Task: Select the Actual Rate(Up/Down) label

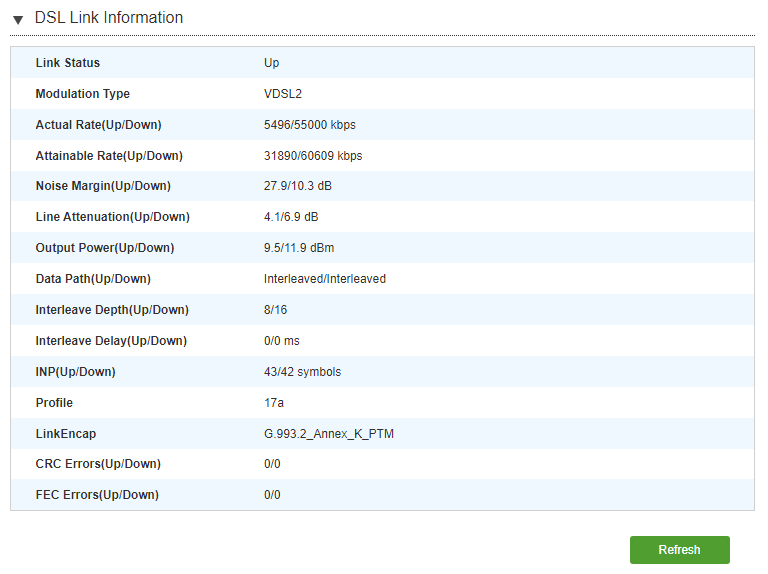Action: 98,125
